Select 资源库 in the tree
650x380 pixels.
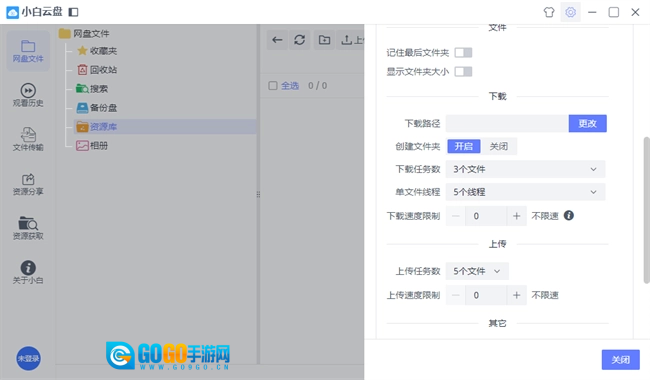click(x=165, y=126)
